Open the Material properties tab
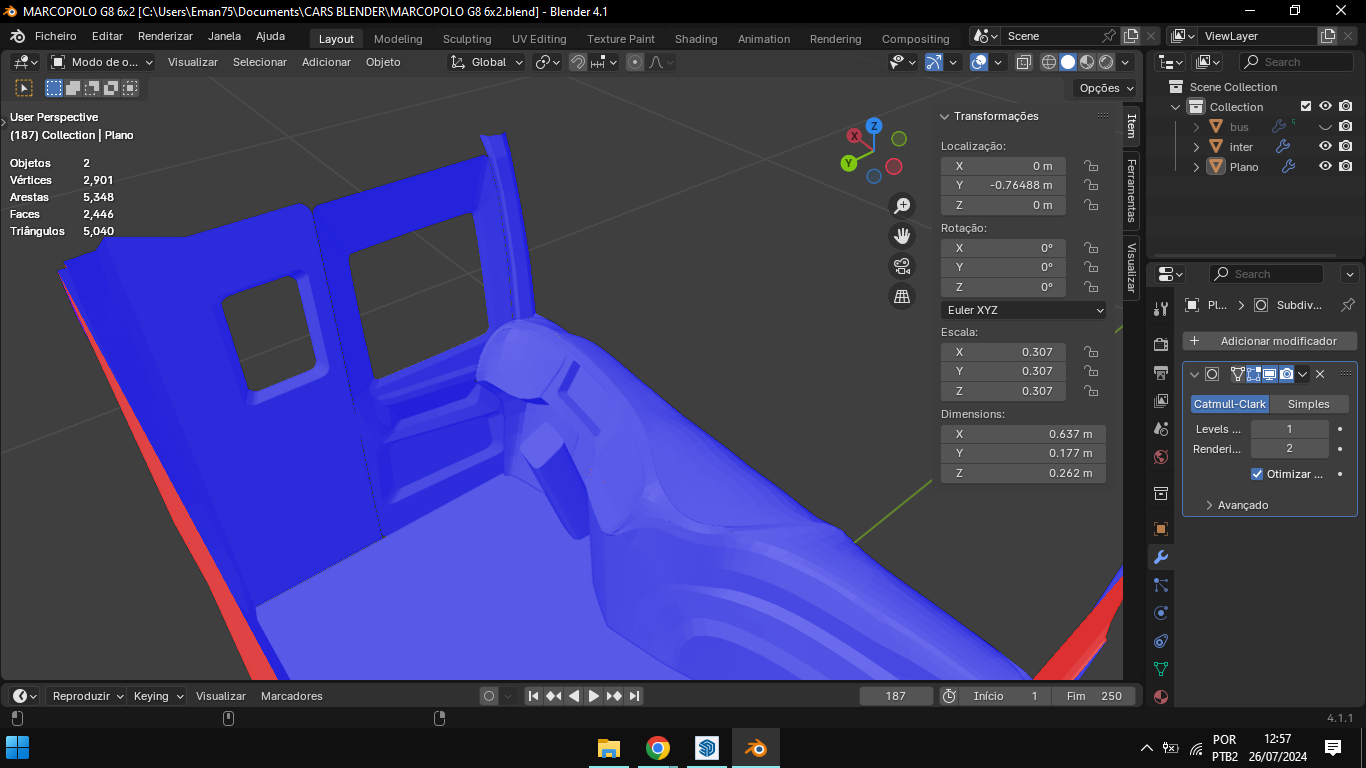The image size is (1366, 768). tap(1161, 697)
